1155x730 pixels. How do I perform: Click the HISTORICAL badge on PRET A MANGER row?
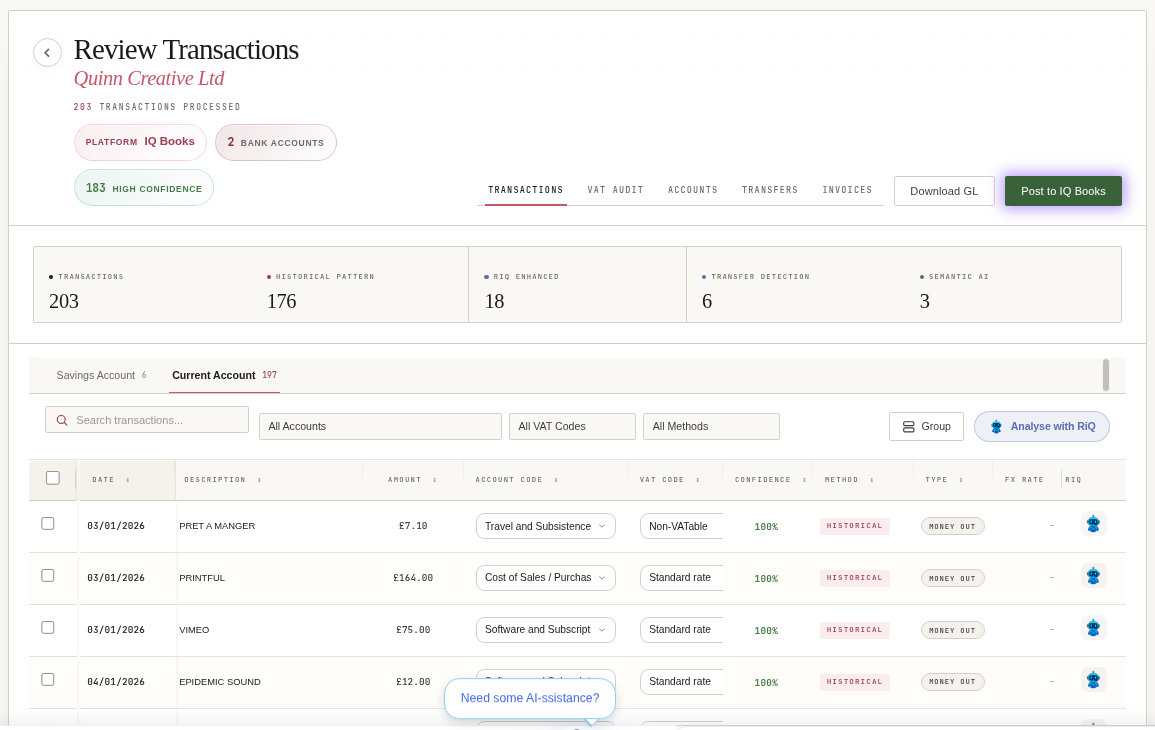854,526
